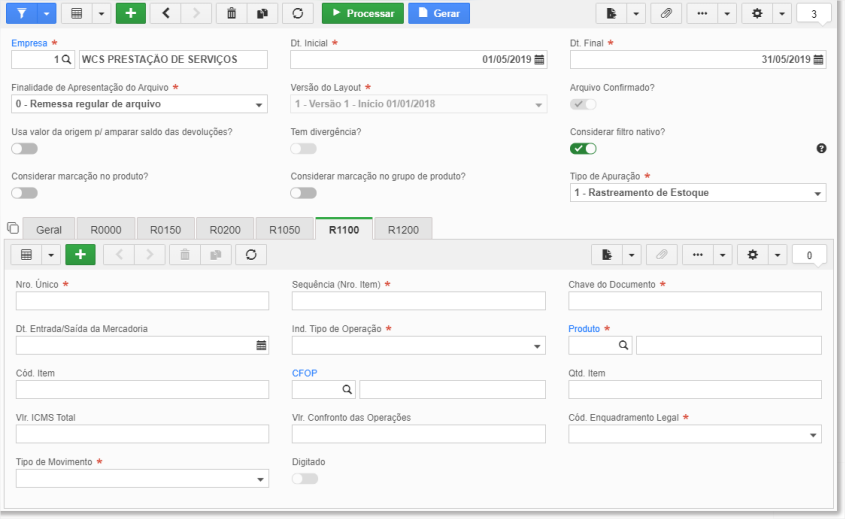Open the Geral tab
This screenshot has width=845, height=519.
coord(49,230)
